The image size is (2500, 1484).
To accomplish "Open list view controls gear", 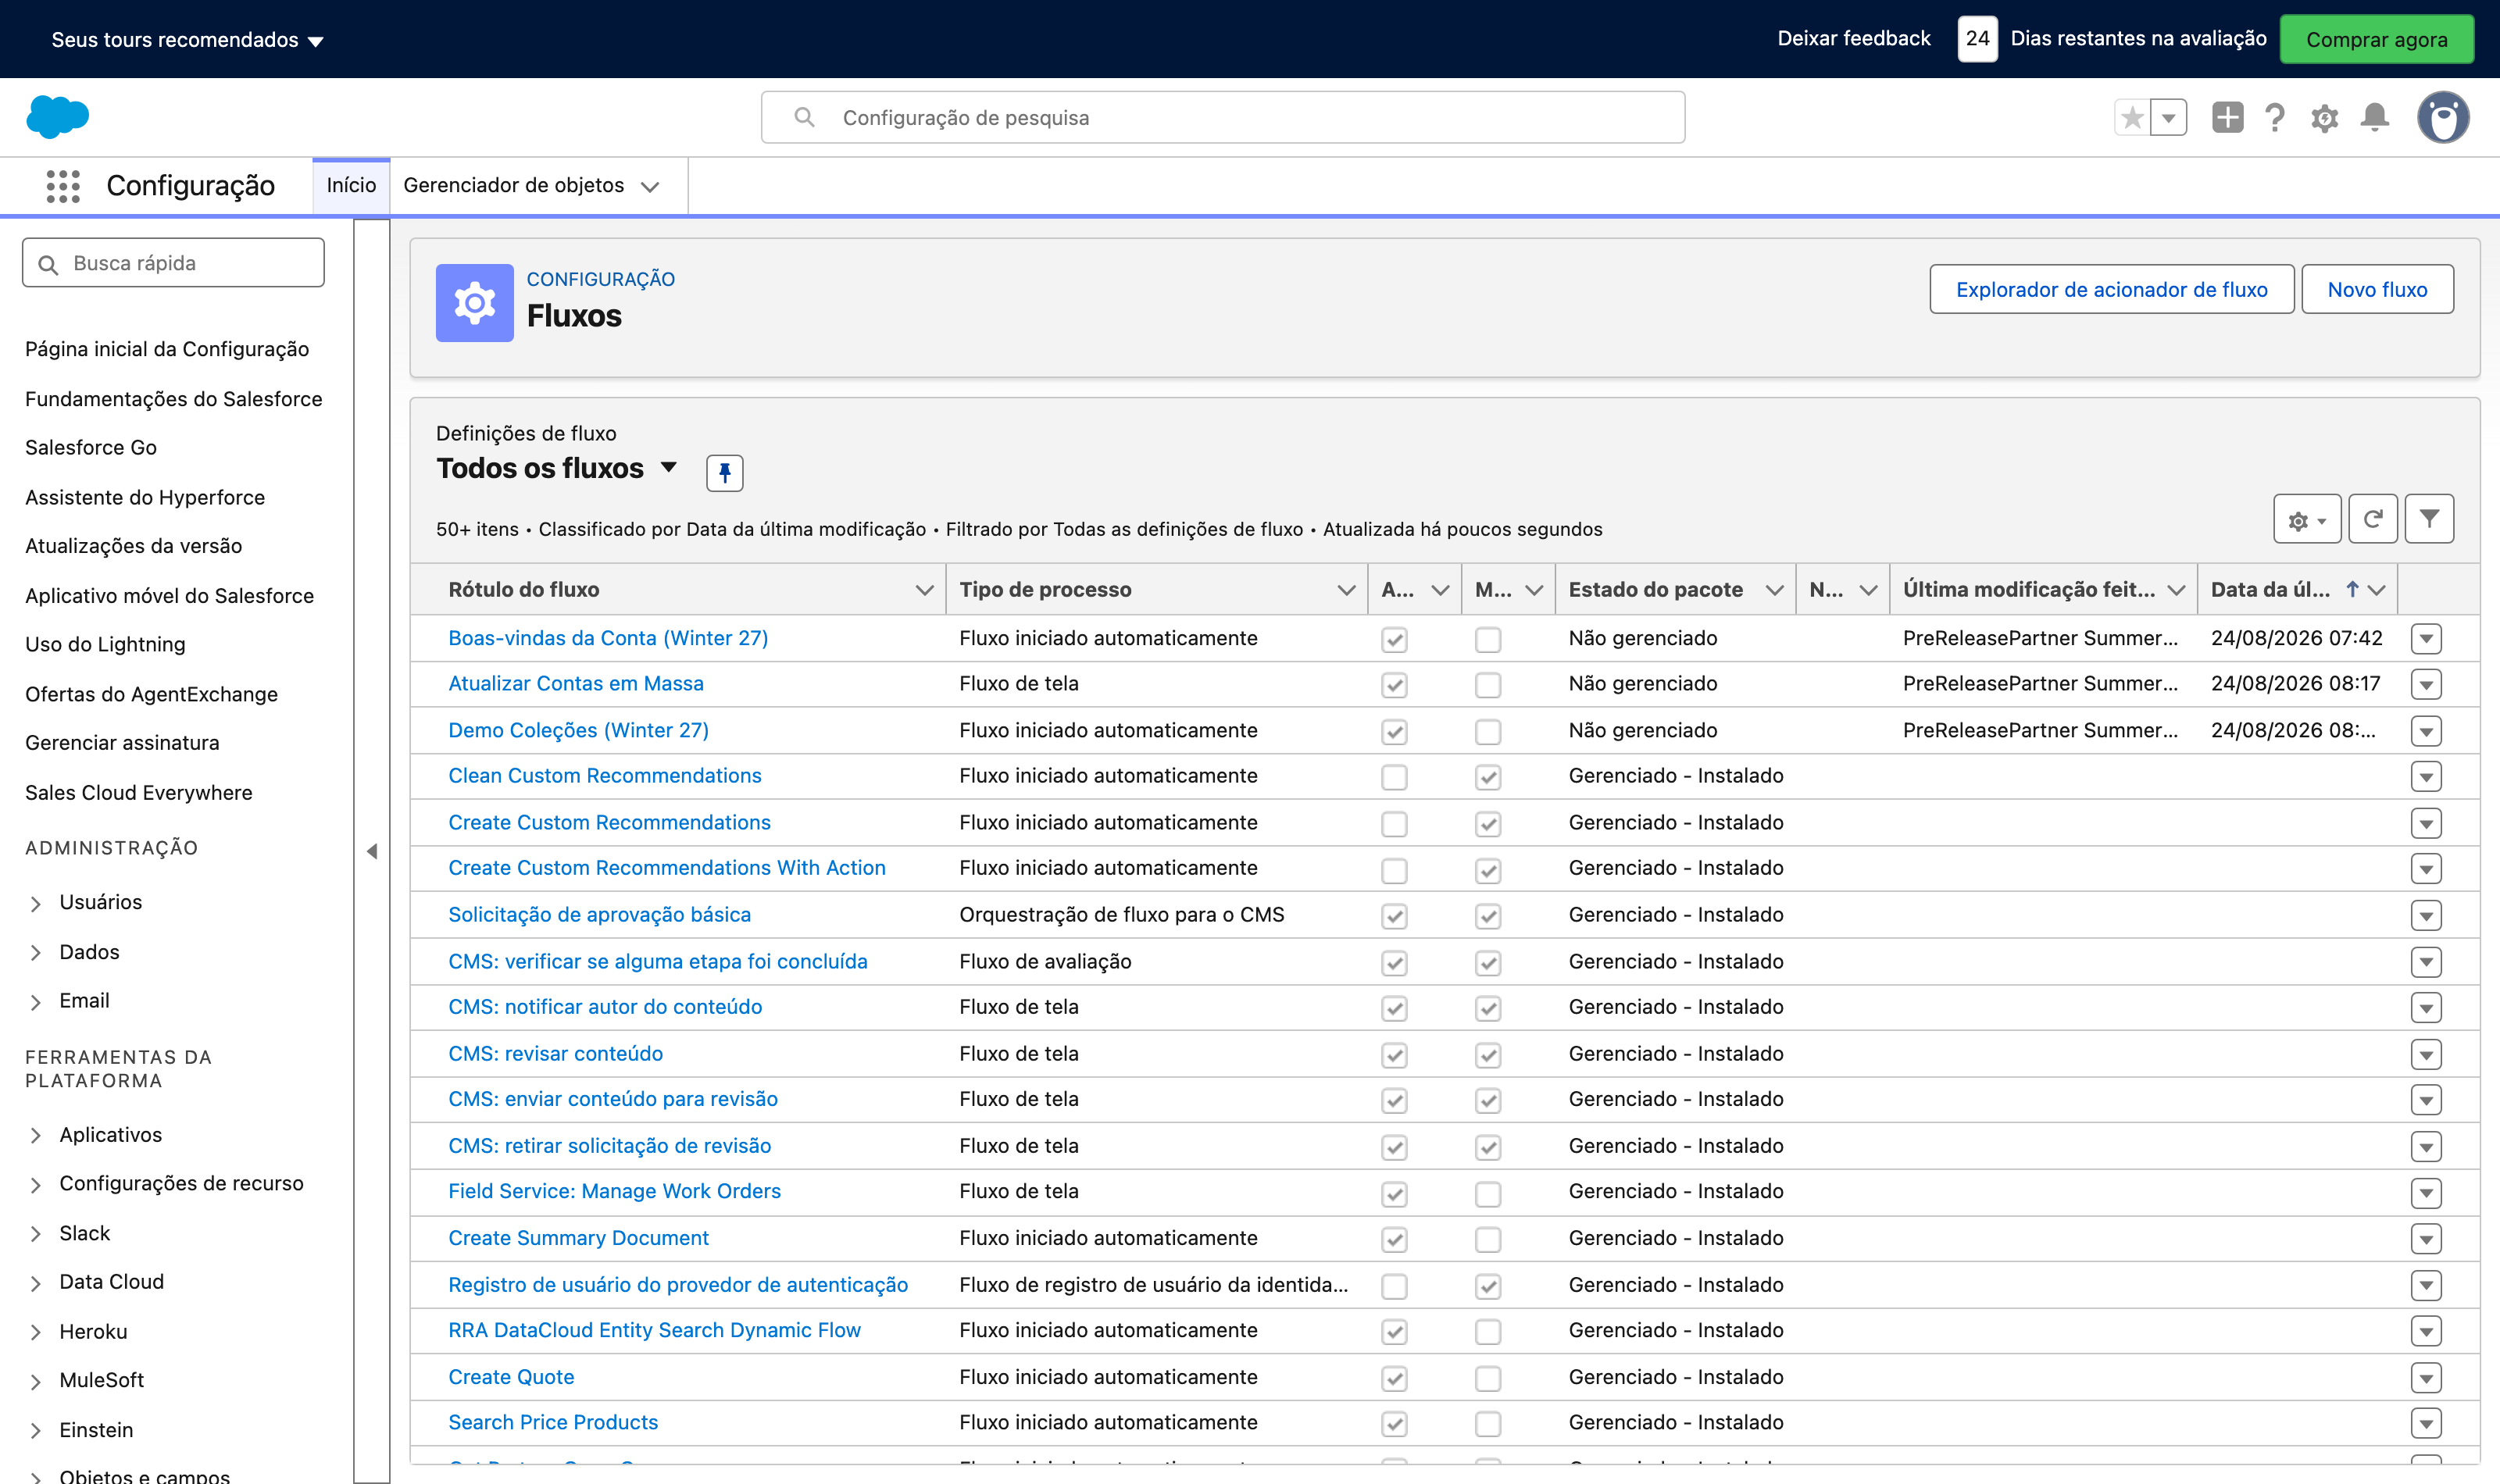I will pyautogui.click(x=2307, y=519).
